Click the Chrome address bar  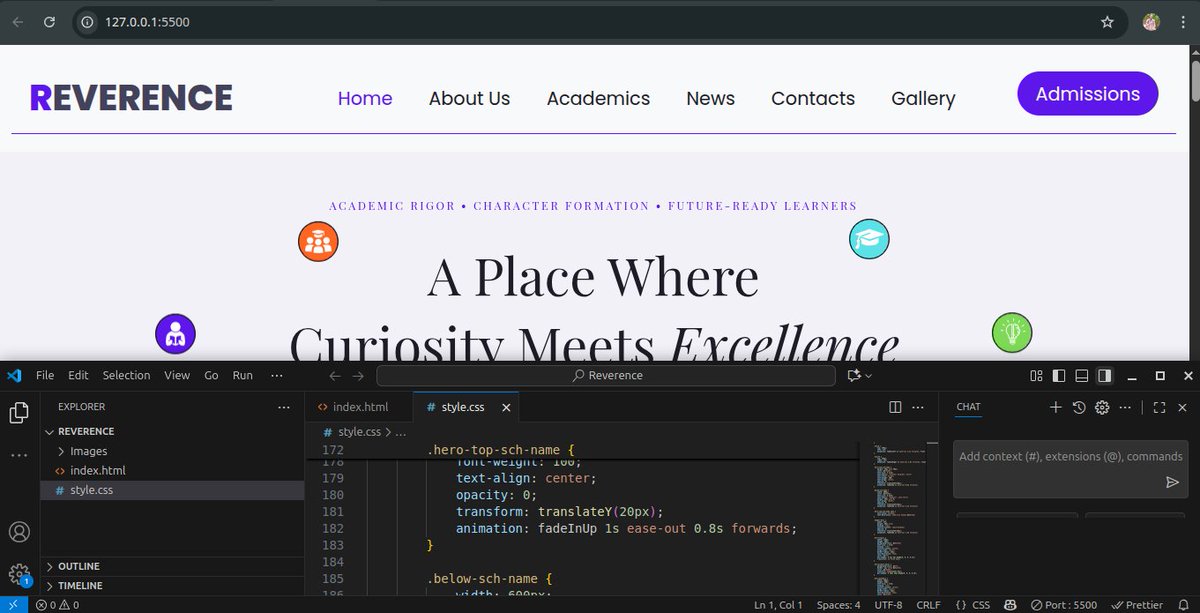[600, 22]
